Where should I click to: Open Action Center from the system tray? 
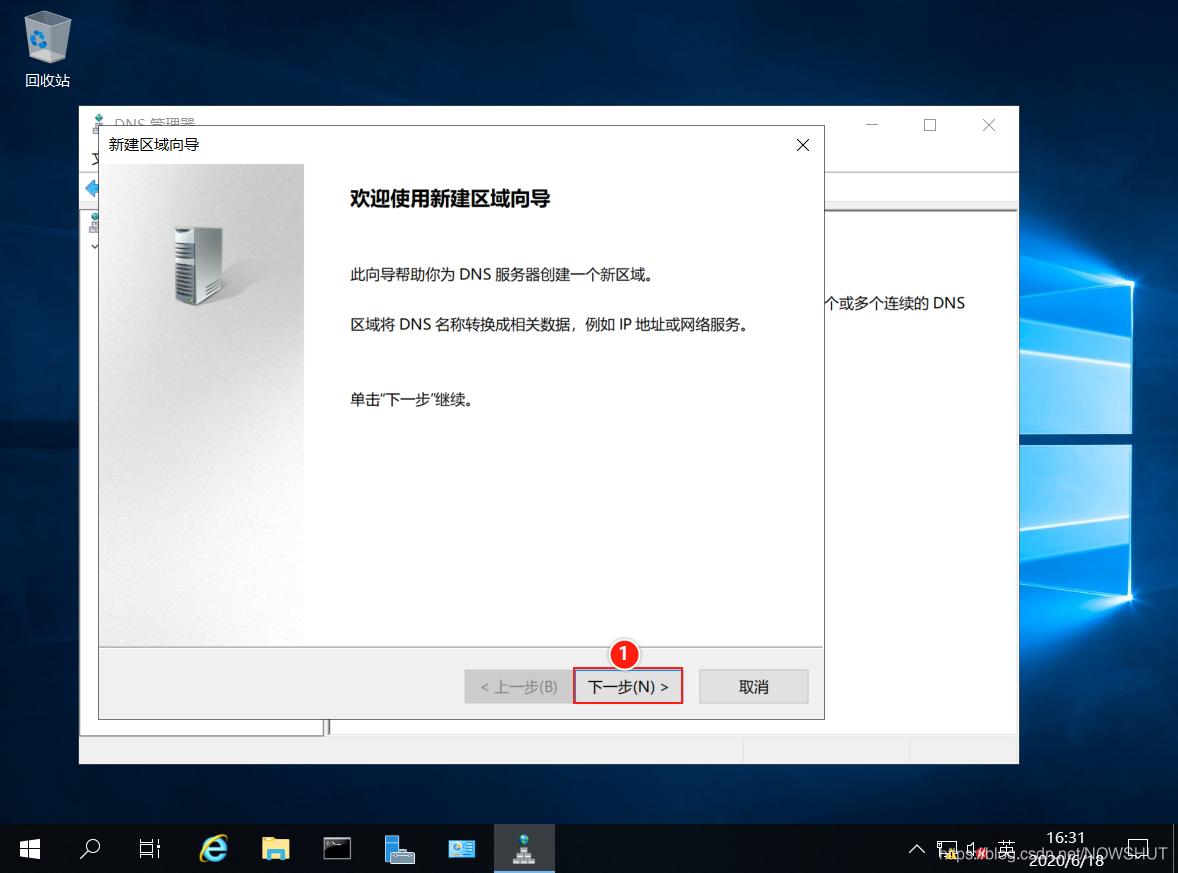[1138, 848]
